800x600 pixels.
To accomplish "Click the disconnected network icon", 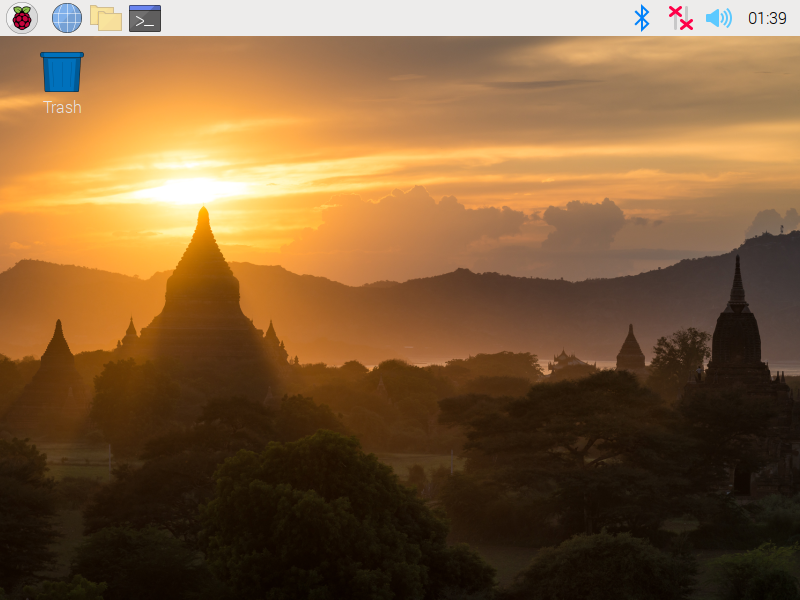I will tap(681, 18).
